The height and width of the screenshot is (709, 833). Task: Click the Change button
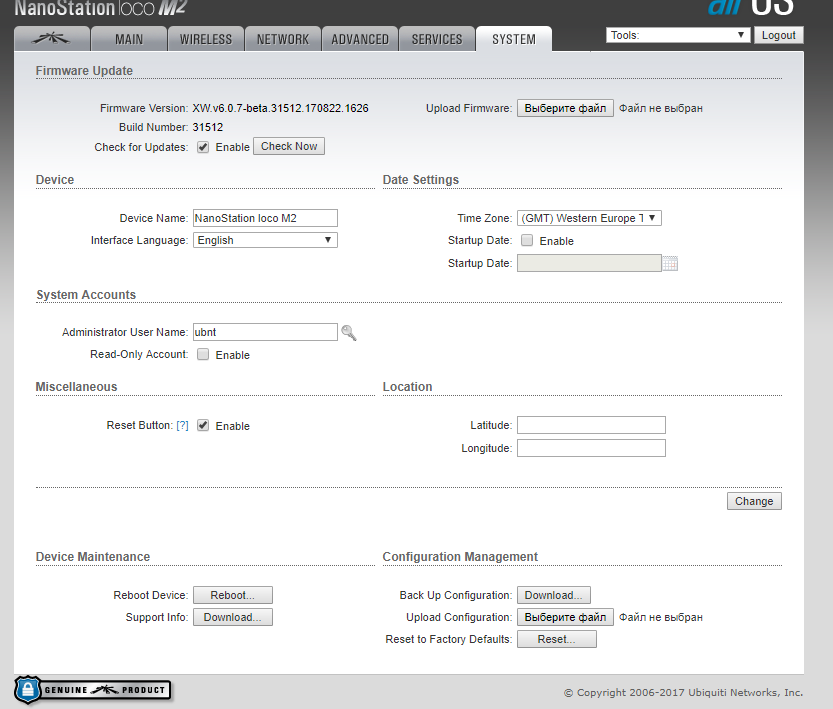pos(754,501)
